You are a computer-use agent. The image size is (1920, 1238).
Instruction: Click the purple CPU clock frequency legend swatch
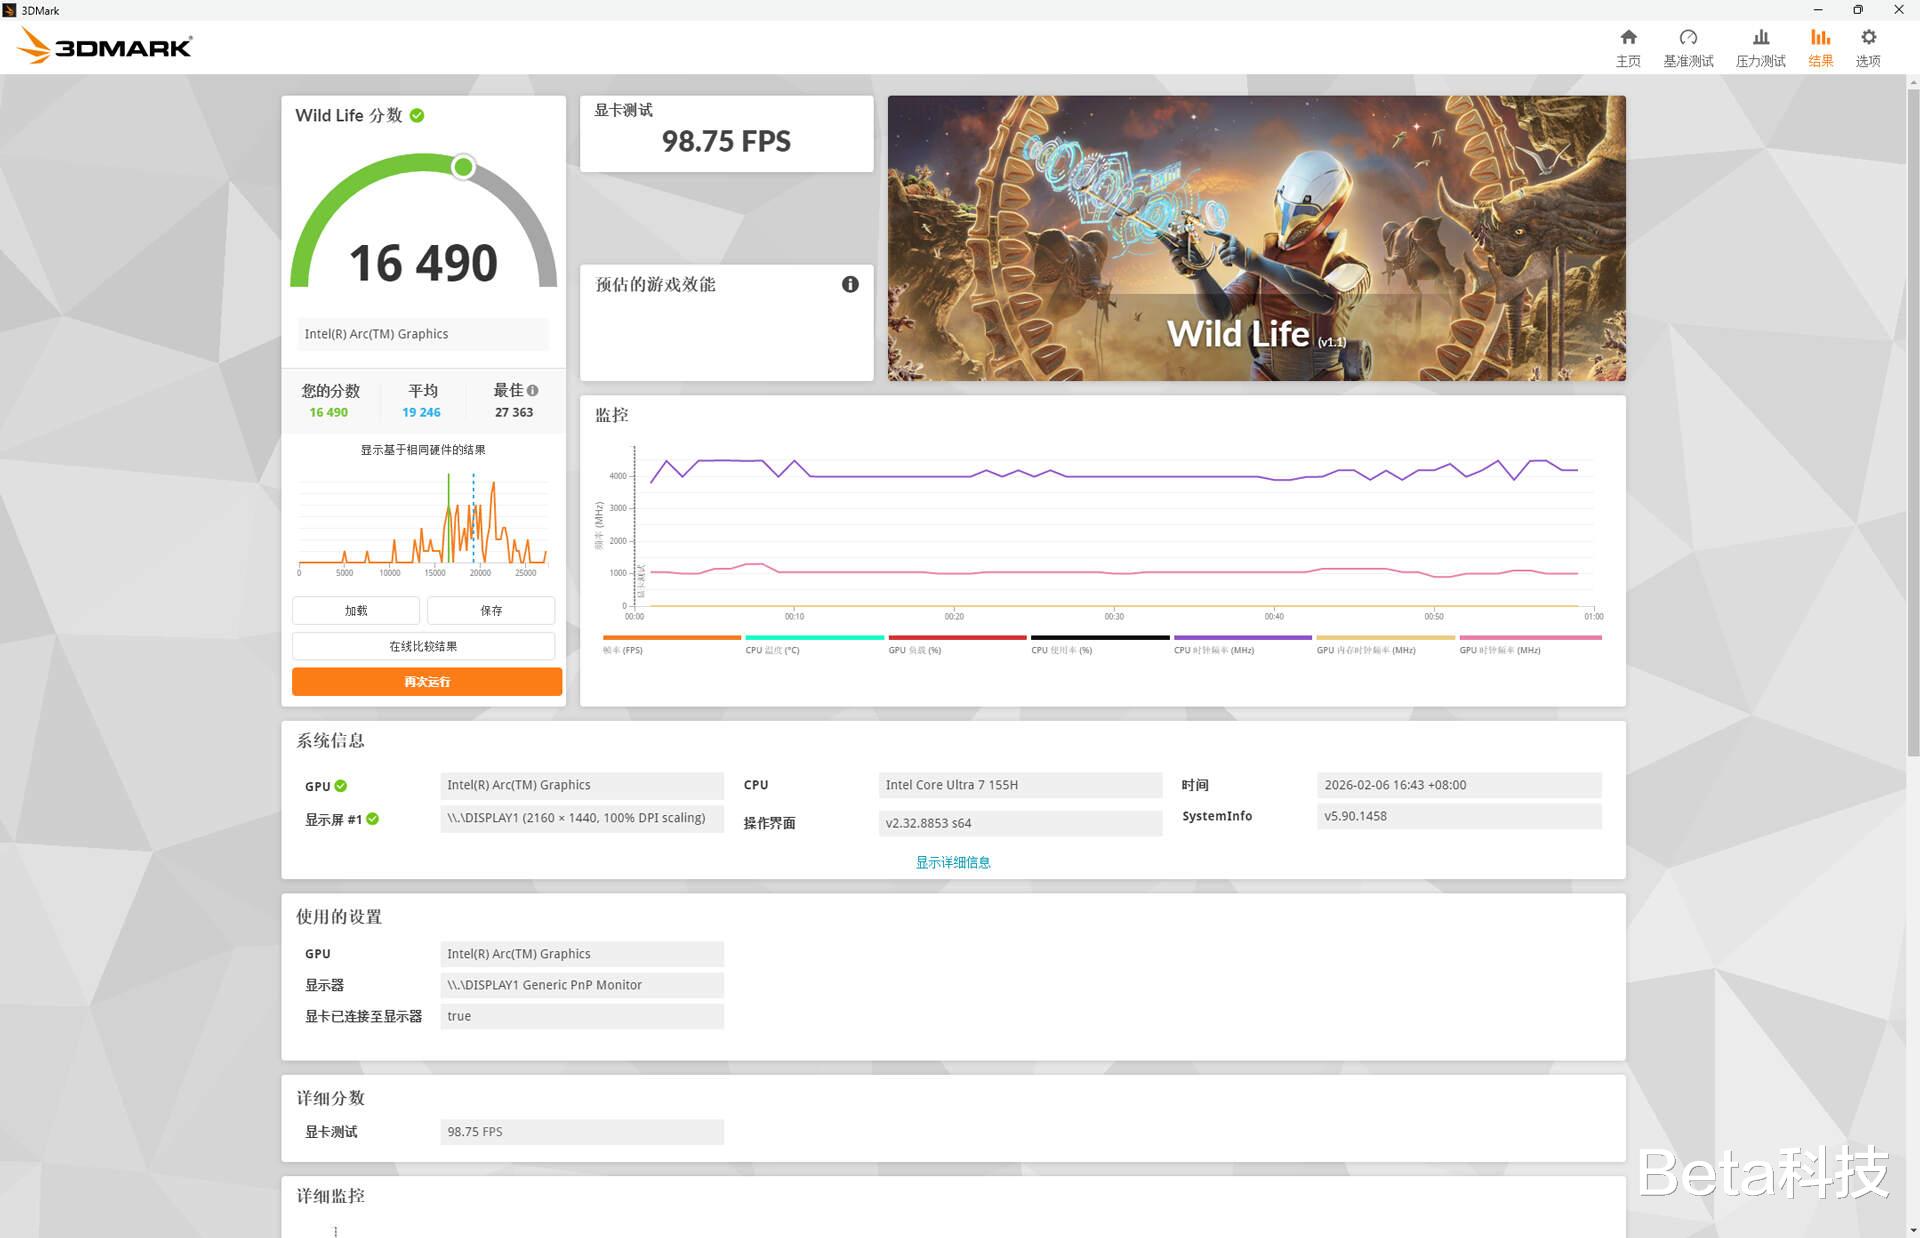point(1242,637)
